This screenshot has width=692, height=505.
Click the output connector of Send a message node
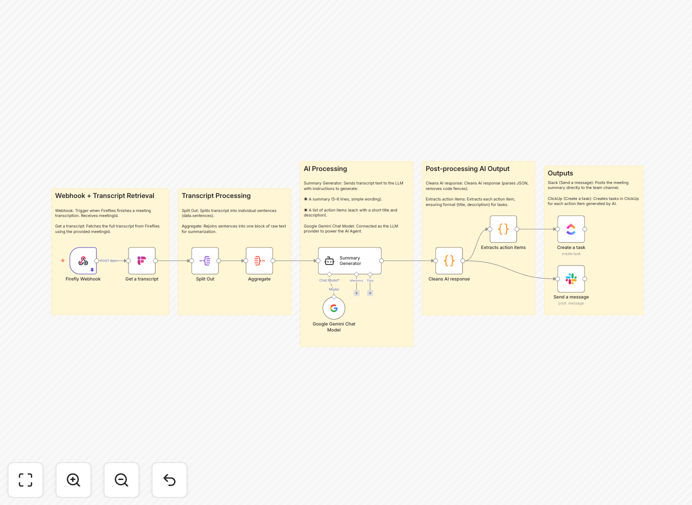[585, 279]
